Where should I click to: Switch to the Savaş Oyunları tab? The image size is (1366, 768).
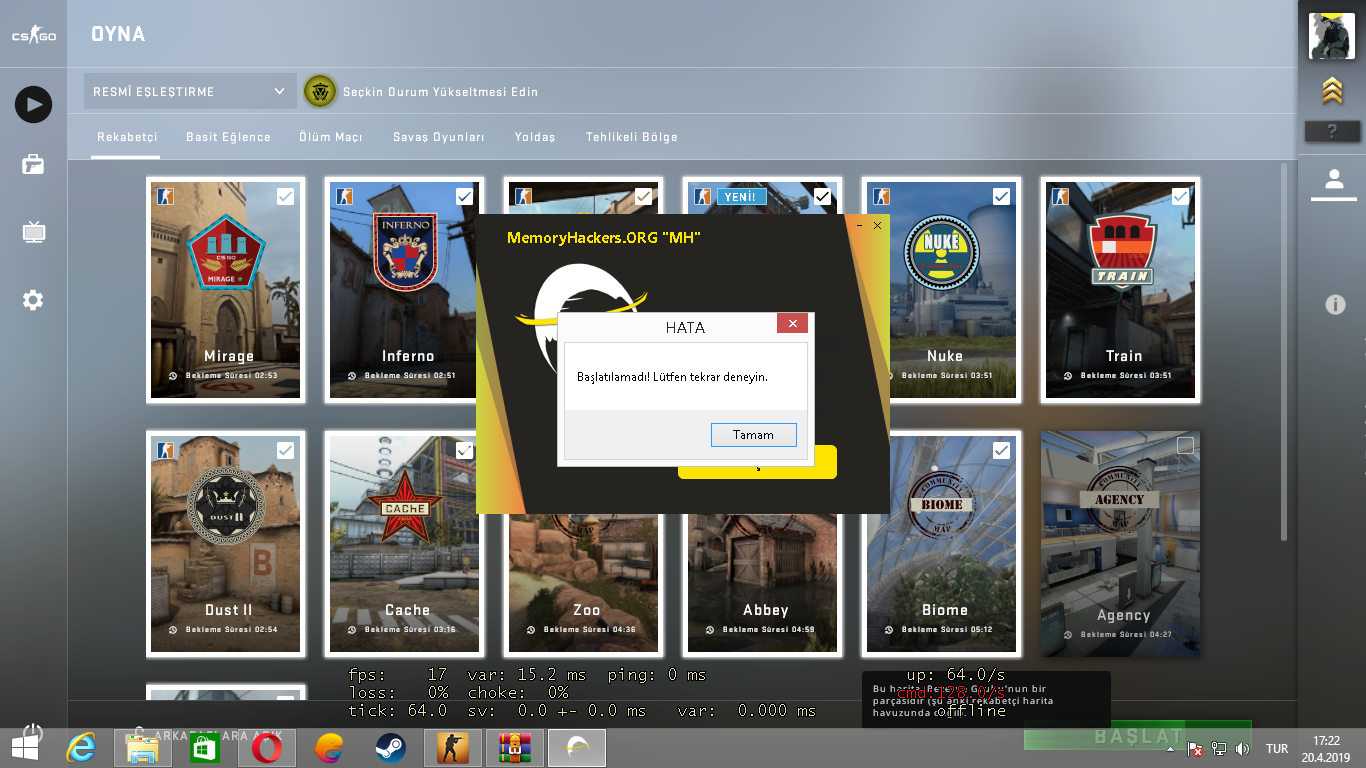438,137
